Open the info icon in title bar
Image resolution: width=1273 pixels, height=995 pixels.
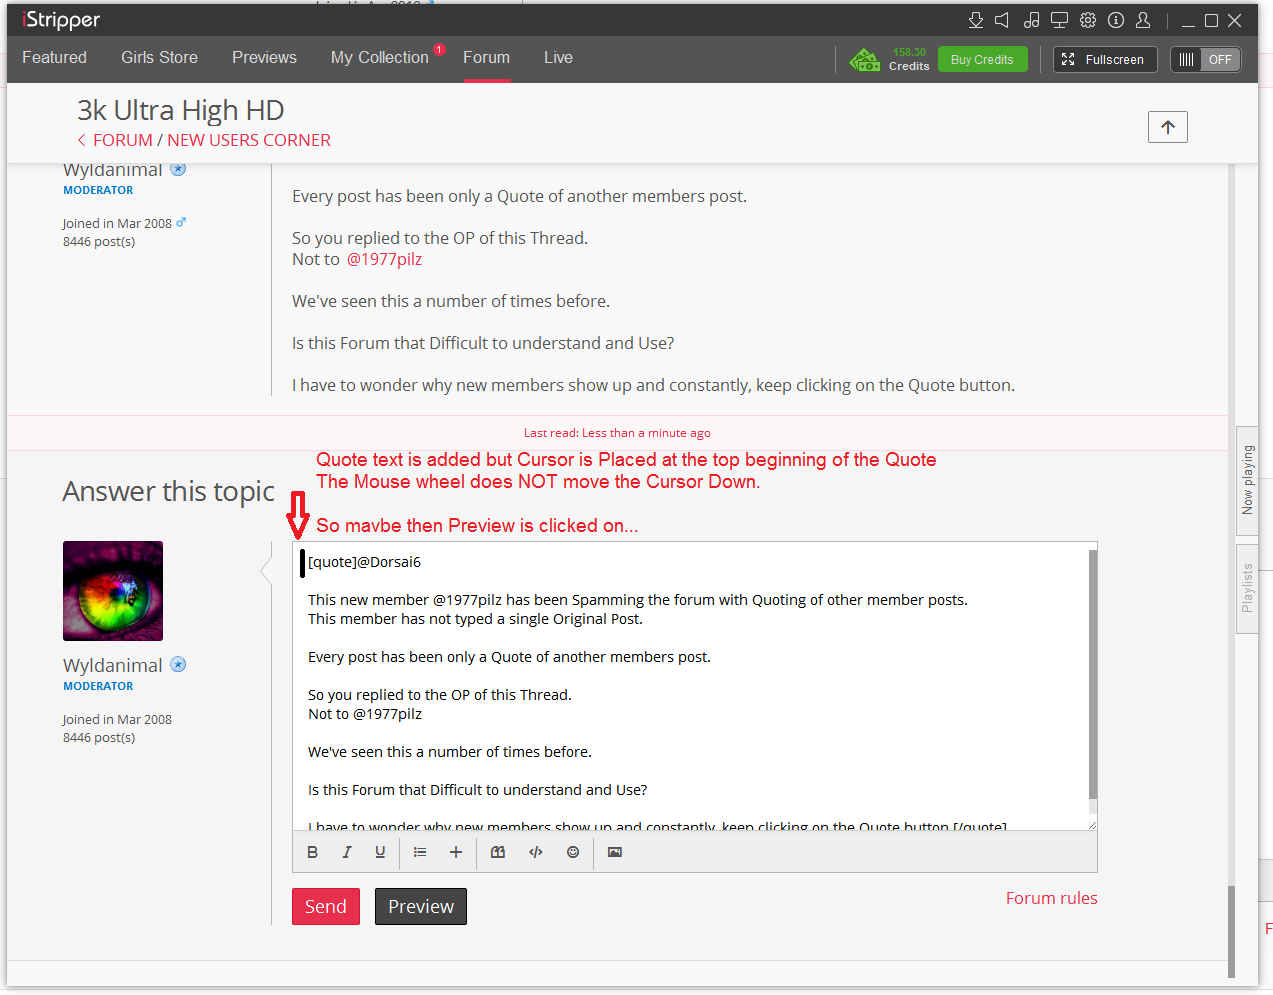tap(1116, 20)
